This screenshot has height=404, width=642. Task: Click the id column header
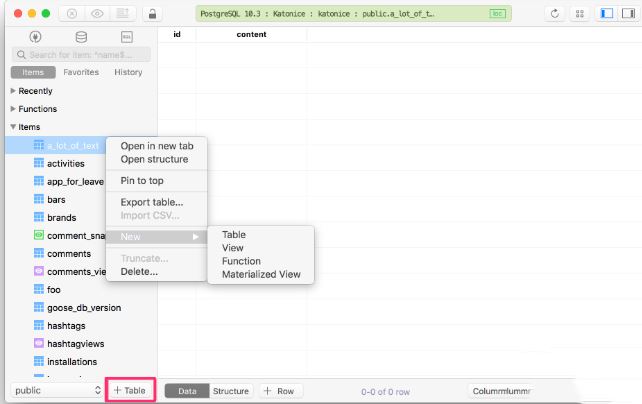point(177,34)
